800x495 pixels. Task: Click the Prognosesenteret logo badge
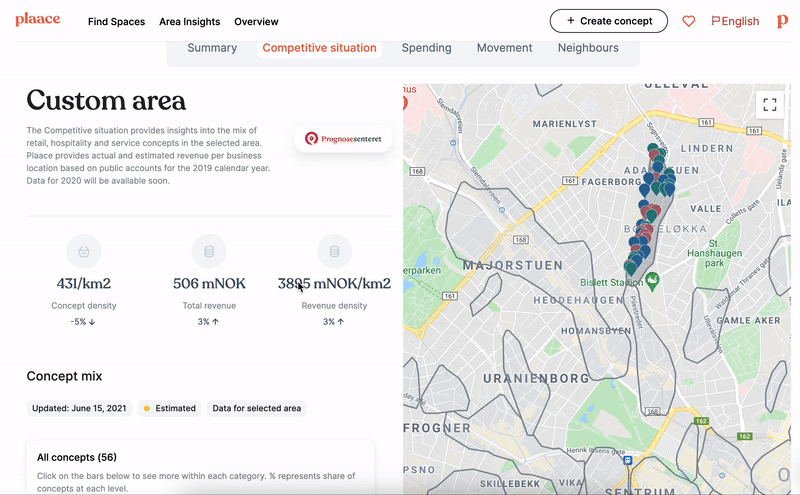342,139
